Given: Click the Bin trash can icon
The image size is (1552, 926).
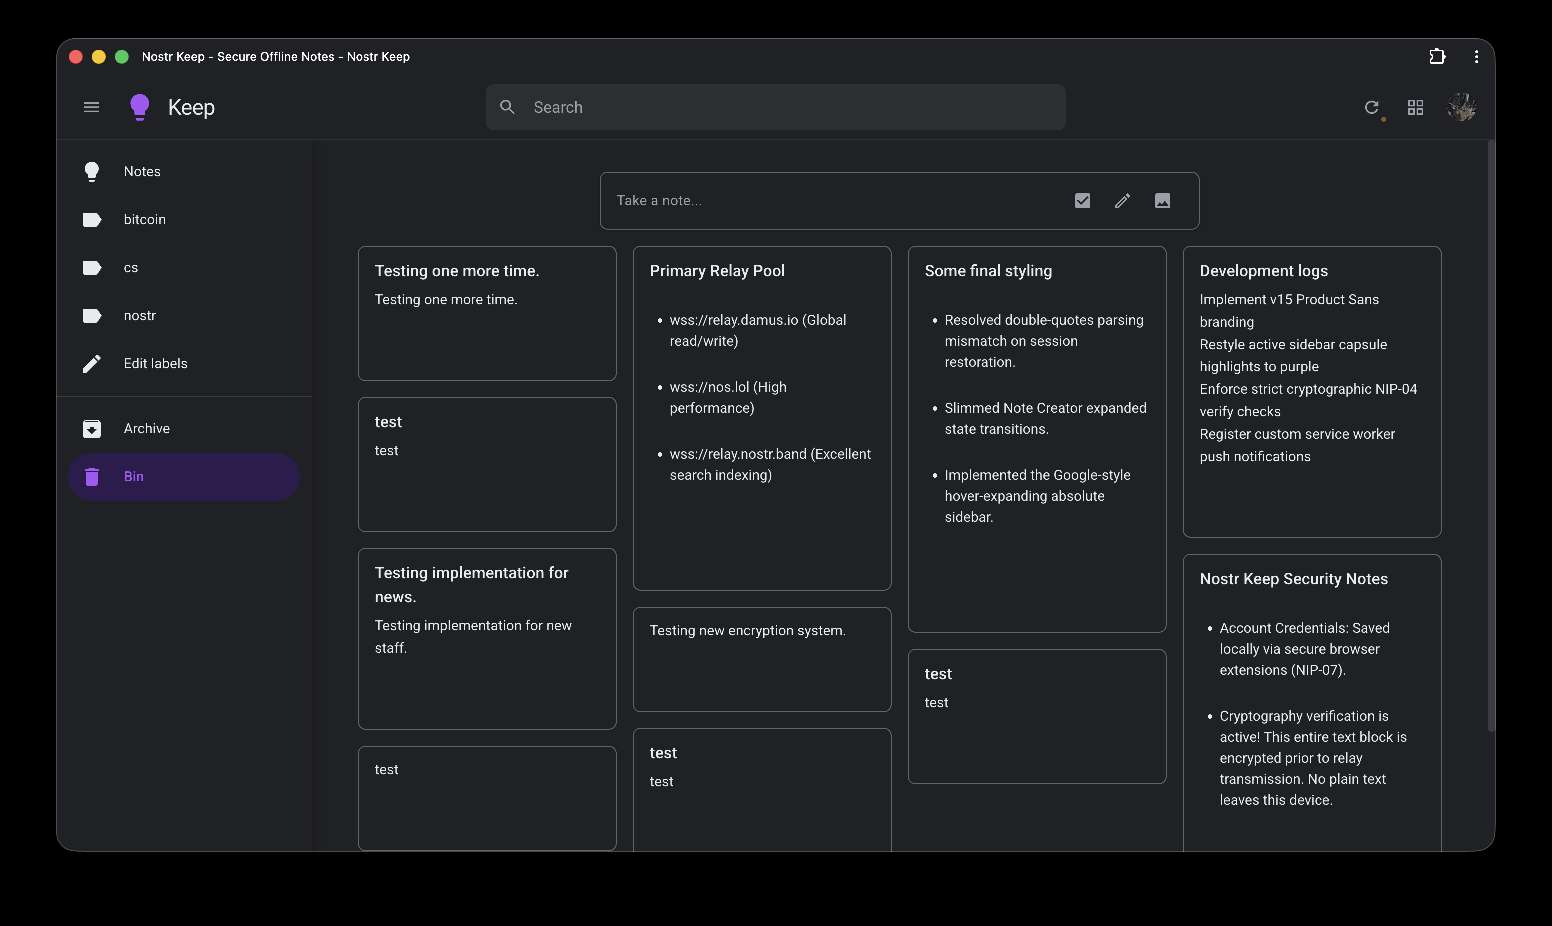Looking at the screenshot, I should [92, 477].
